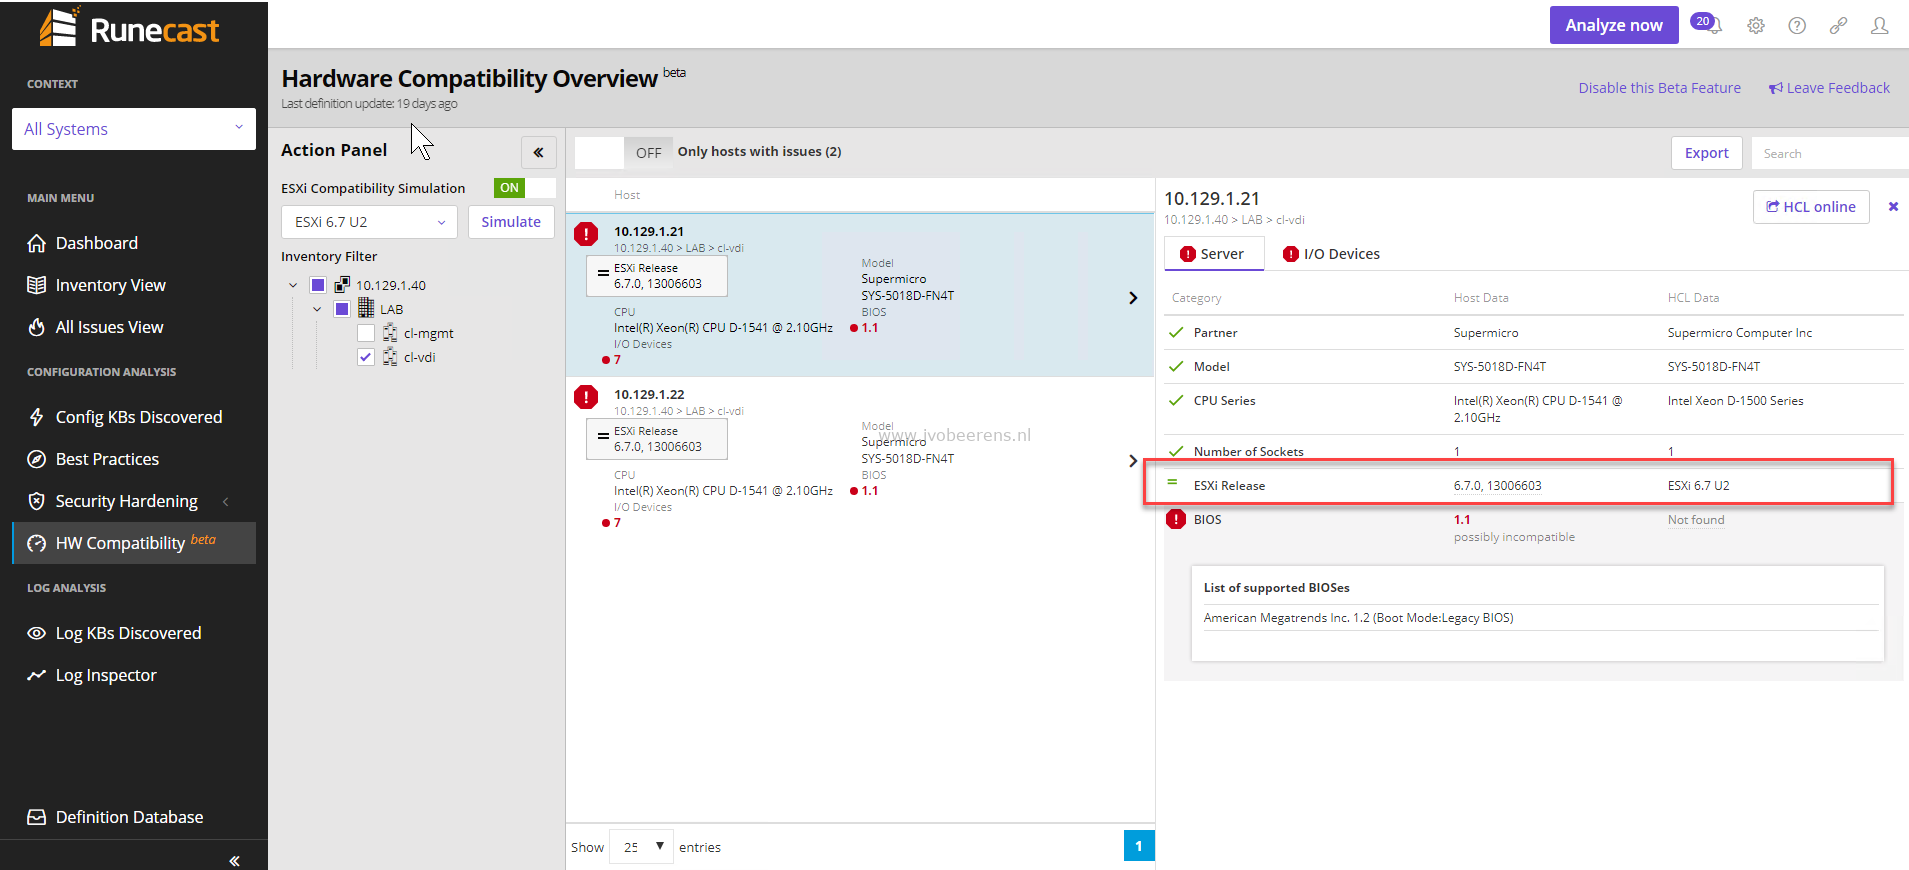Uncheck the cl-vdi checkbox
This screenshot has width=1909, height=870.
pyautogui.click(x=366, y=357)
